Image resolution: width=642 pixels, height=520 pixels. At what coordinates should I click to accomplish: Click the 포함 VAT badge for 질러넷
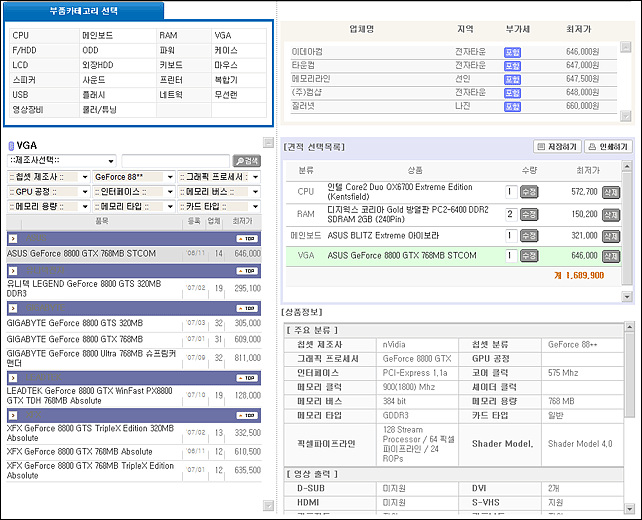[512, 106]
